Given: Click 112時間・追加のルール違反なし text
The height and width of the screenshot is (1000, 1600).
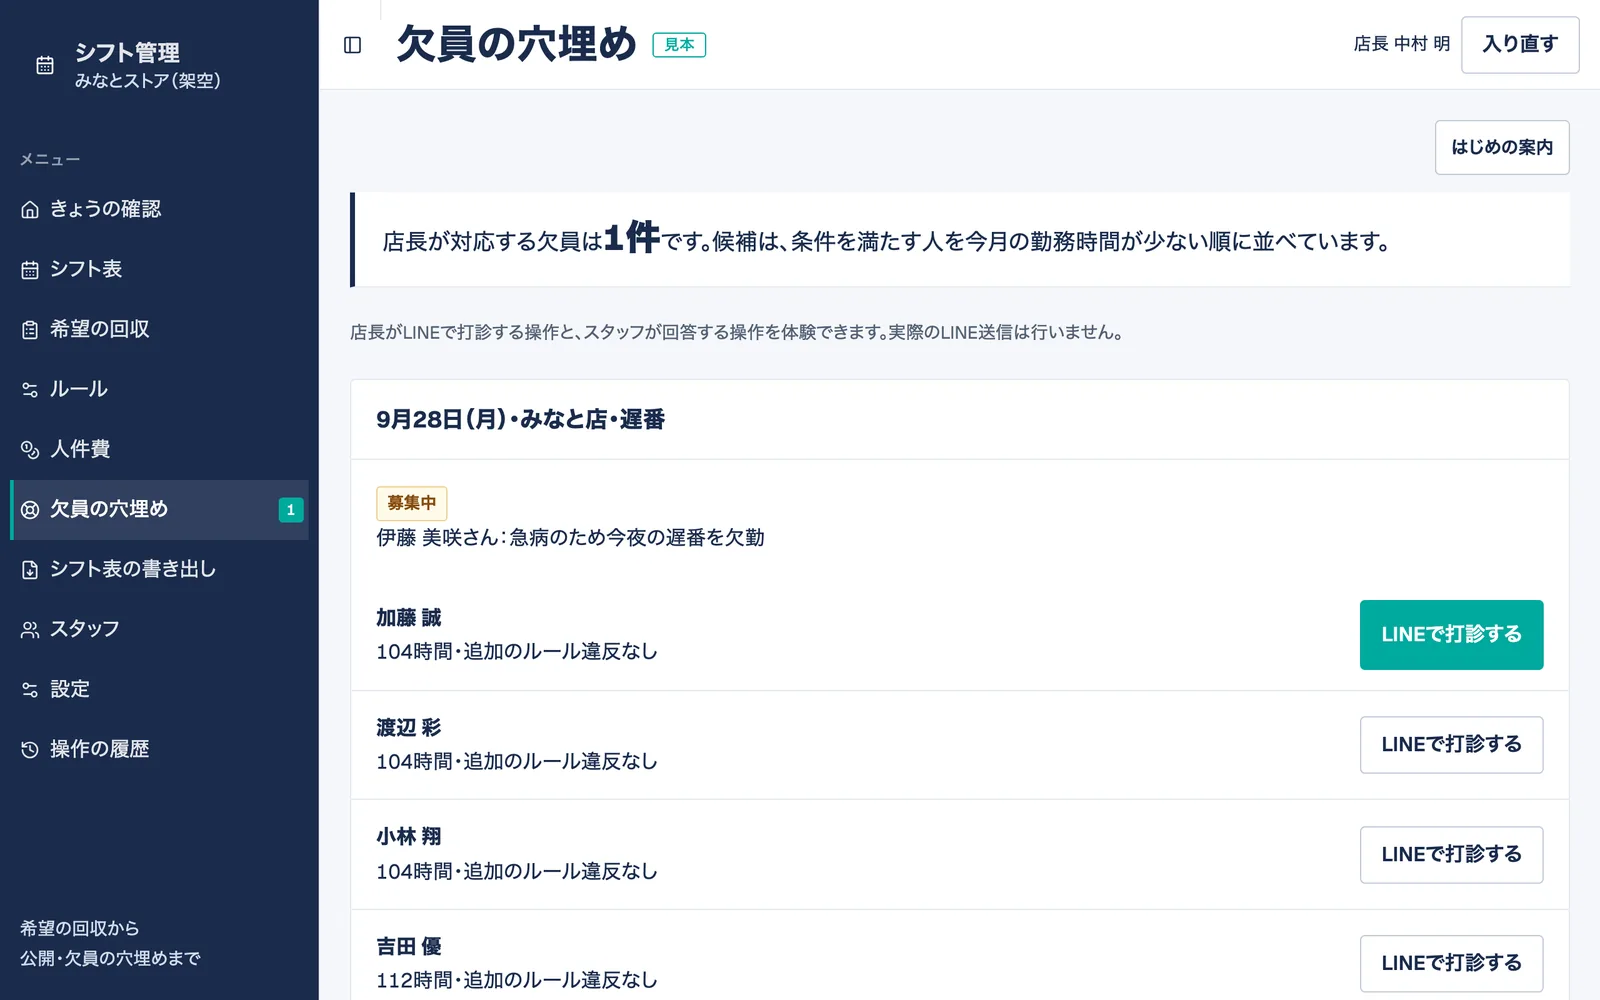Looking at the screenshot, I should 517,981.
